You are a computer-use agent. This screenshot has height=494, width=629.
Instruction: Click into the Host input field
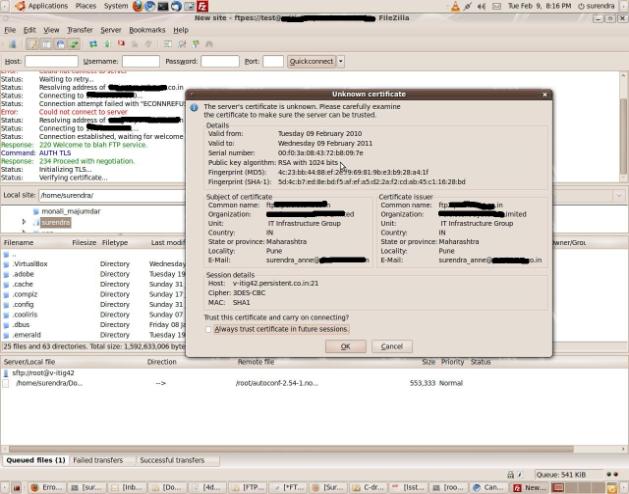pyautogui.click(x=51, y=61)
